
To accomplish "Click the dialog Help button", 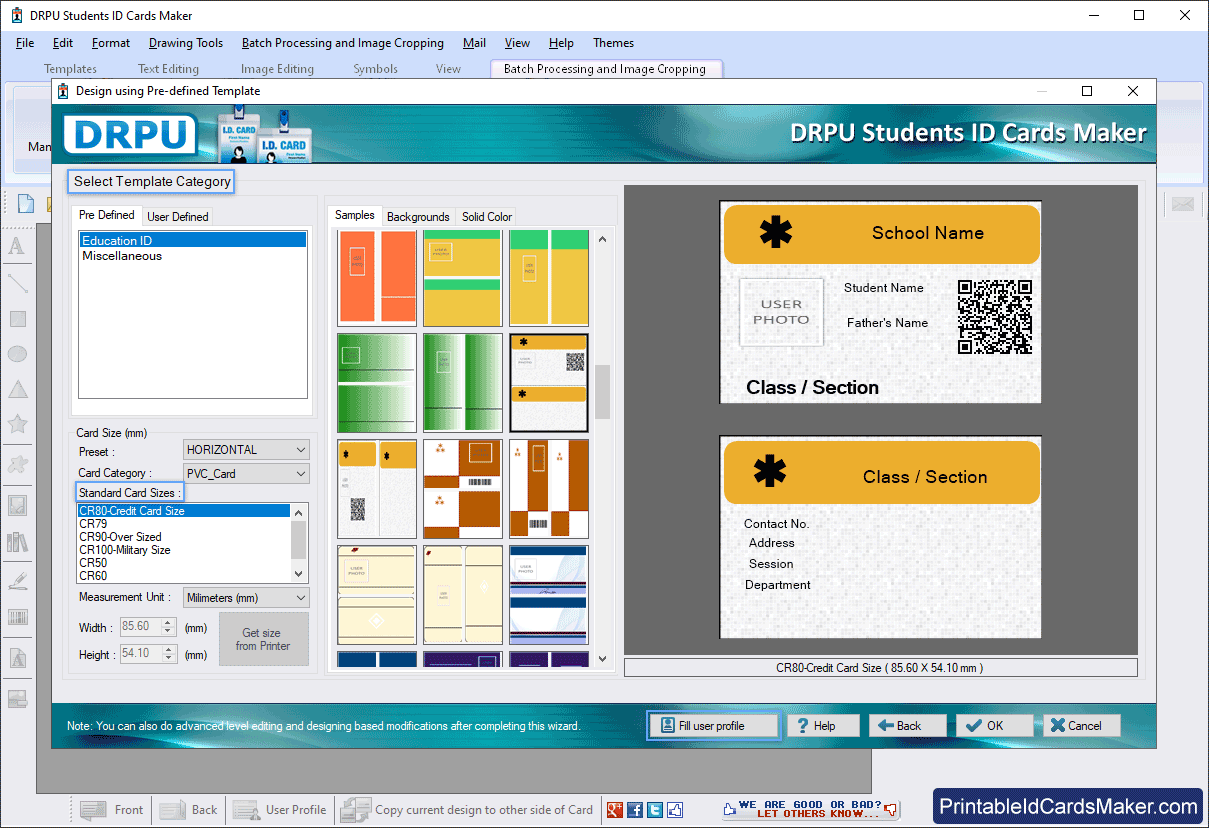I will 822,726.
